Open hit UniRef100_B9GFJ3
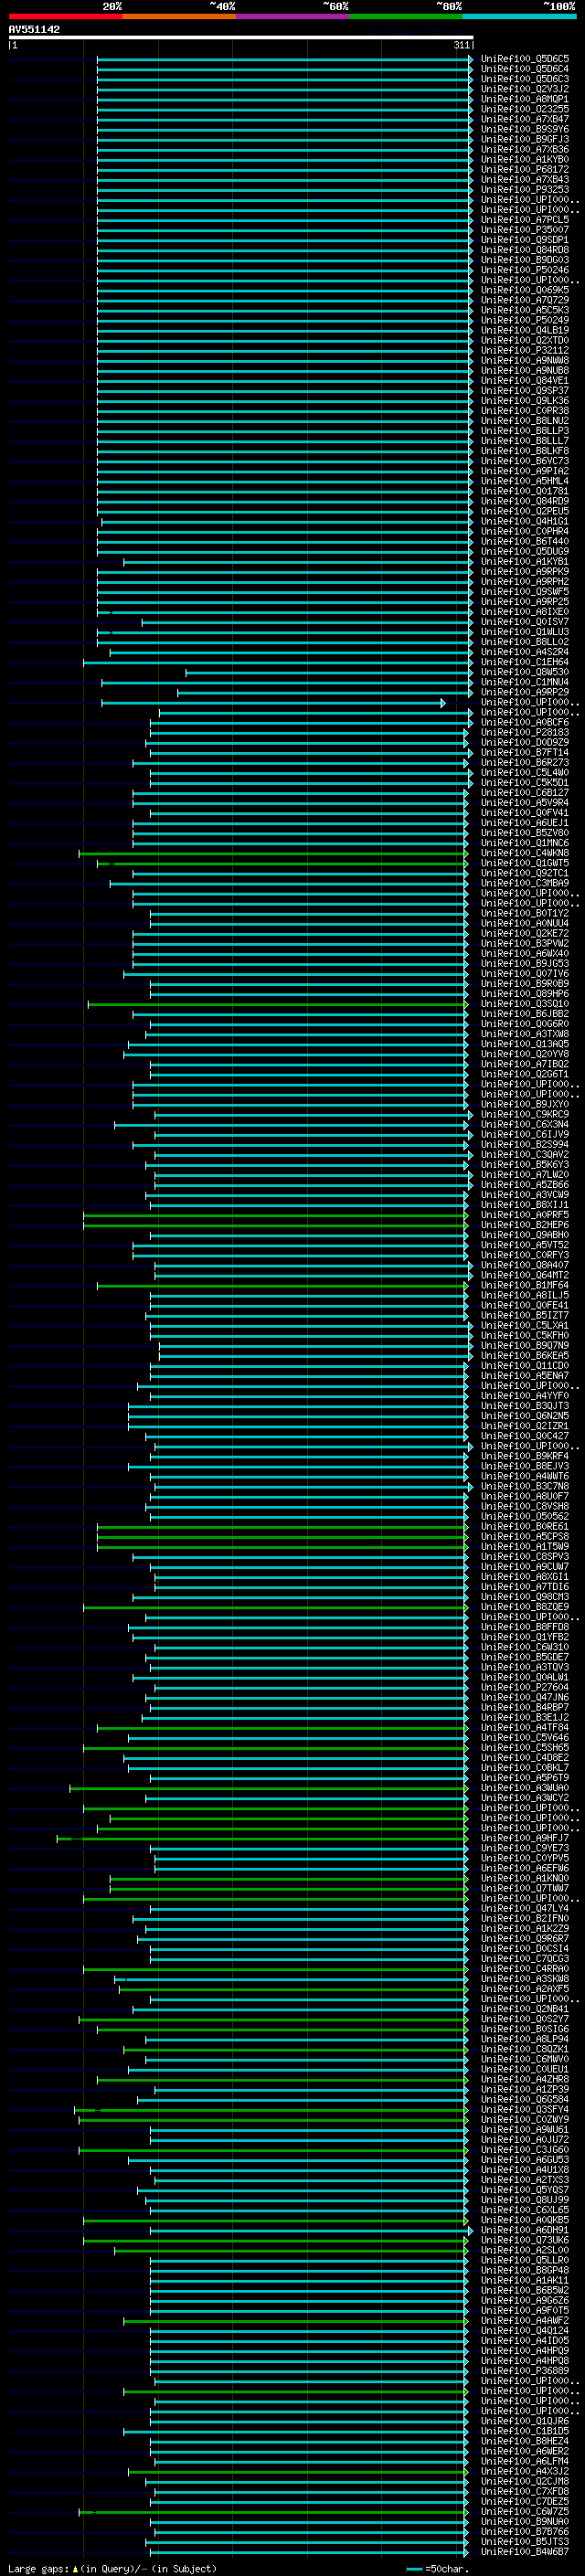 tap(524, 139)
